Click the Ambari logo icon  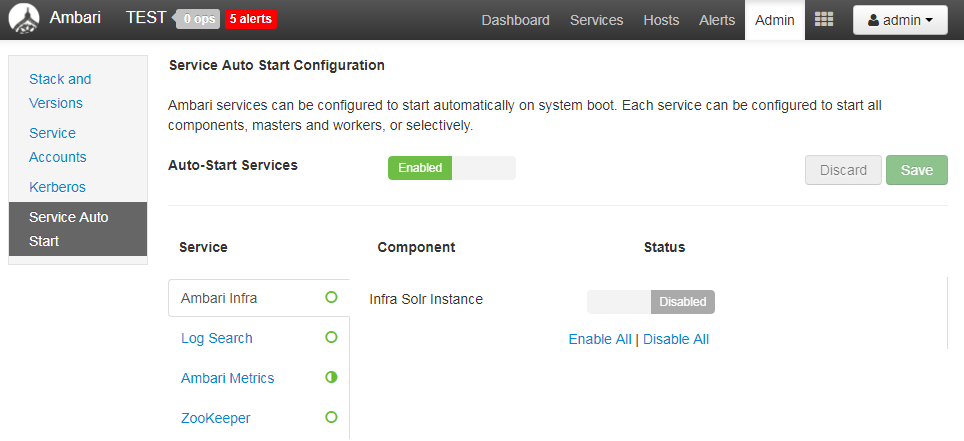coord(24,19)
